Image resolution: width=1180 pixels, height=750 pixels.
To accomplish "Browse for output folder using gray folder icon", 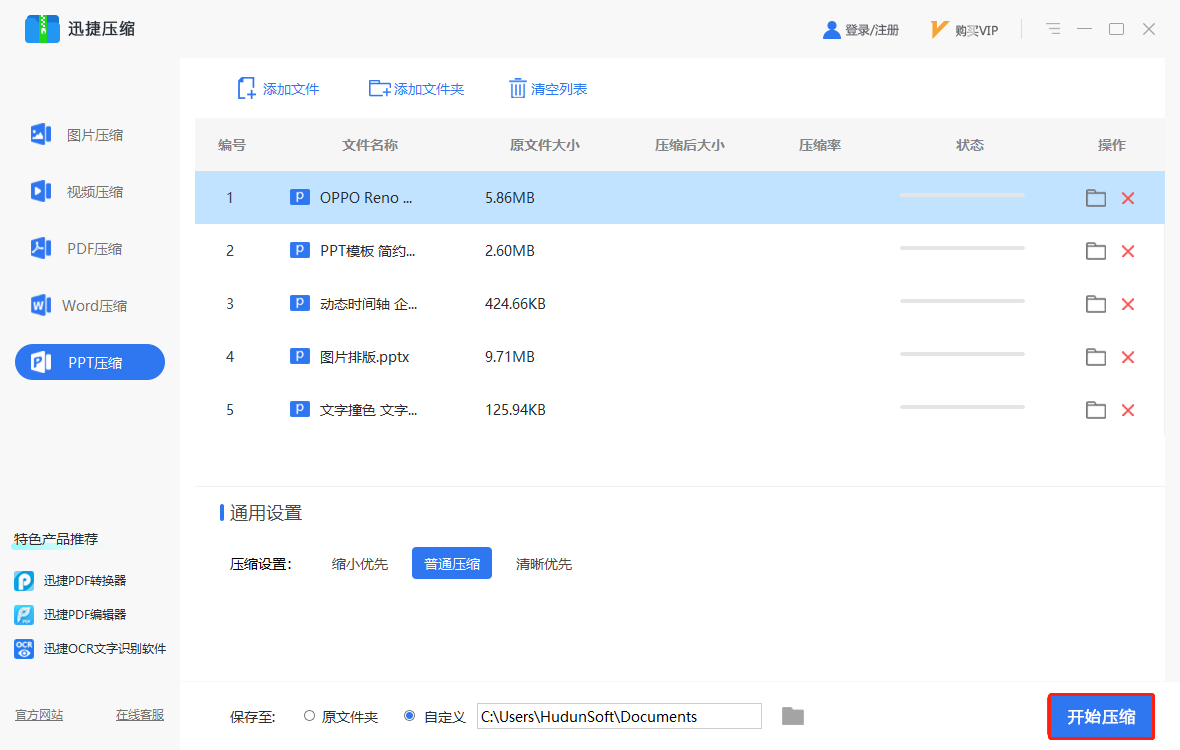I will tap(792, 716).
